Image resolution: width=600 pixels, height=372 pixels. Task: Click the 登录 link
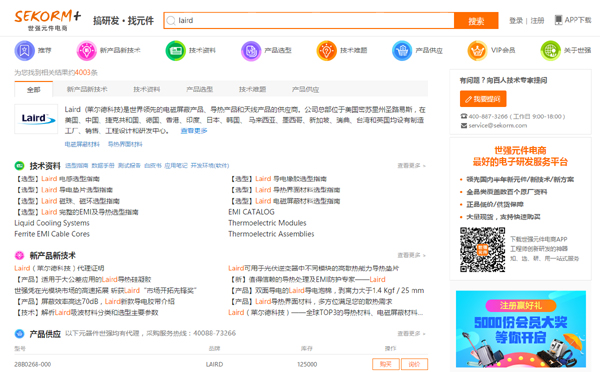pos(516,20)
